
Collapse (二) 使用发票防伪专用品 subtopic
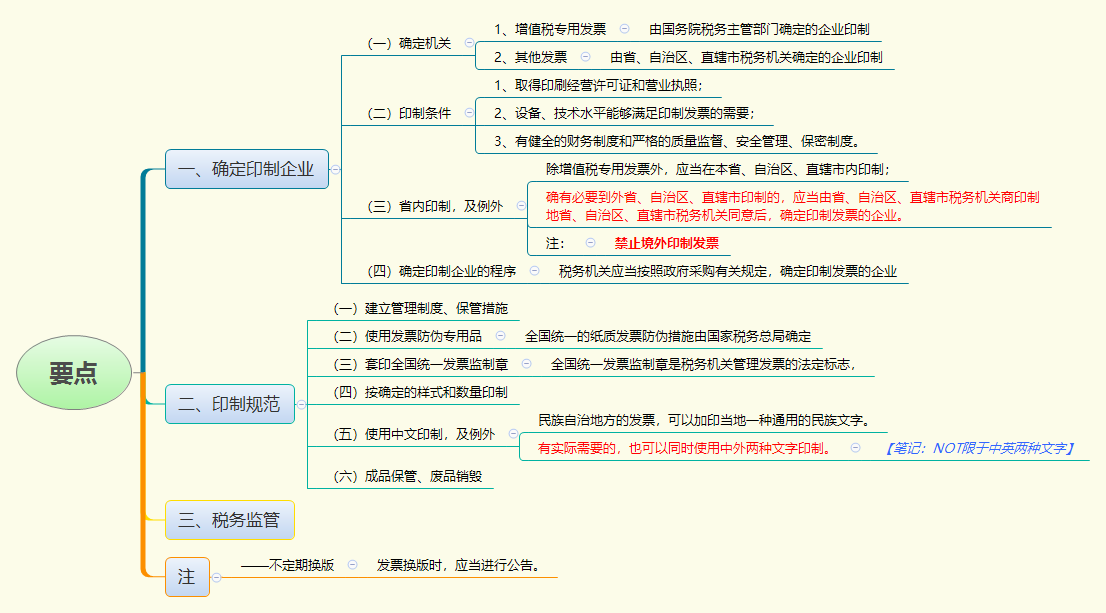click(x=500, y=336)
